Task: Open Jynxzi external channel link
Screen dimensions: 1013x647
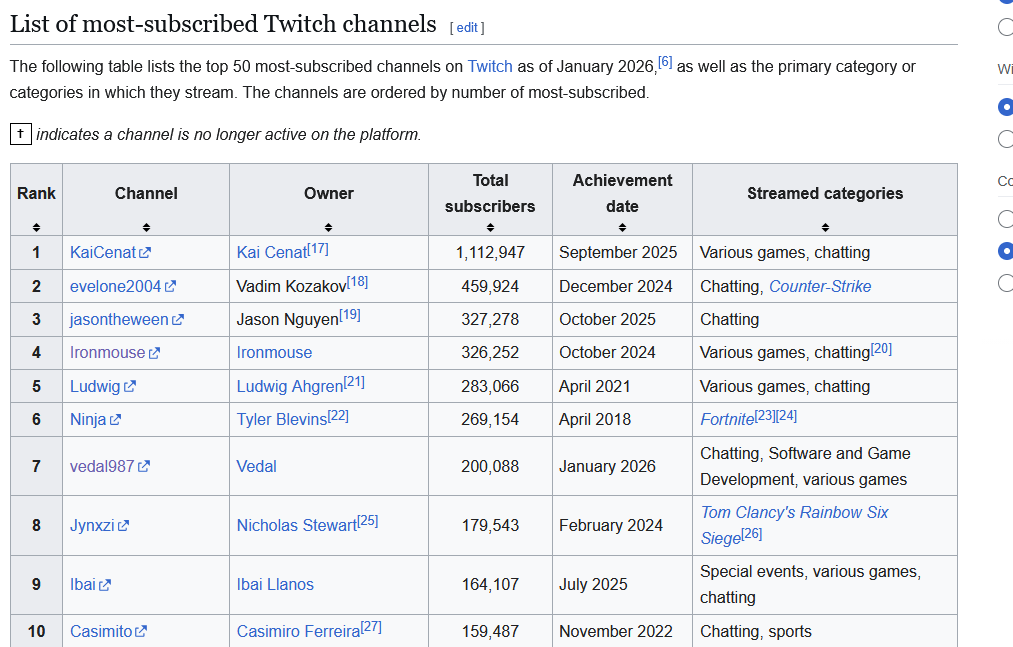Action: [x=99, y=525]
